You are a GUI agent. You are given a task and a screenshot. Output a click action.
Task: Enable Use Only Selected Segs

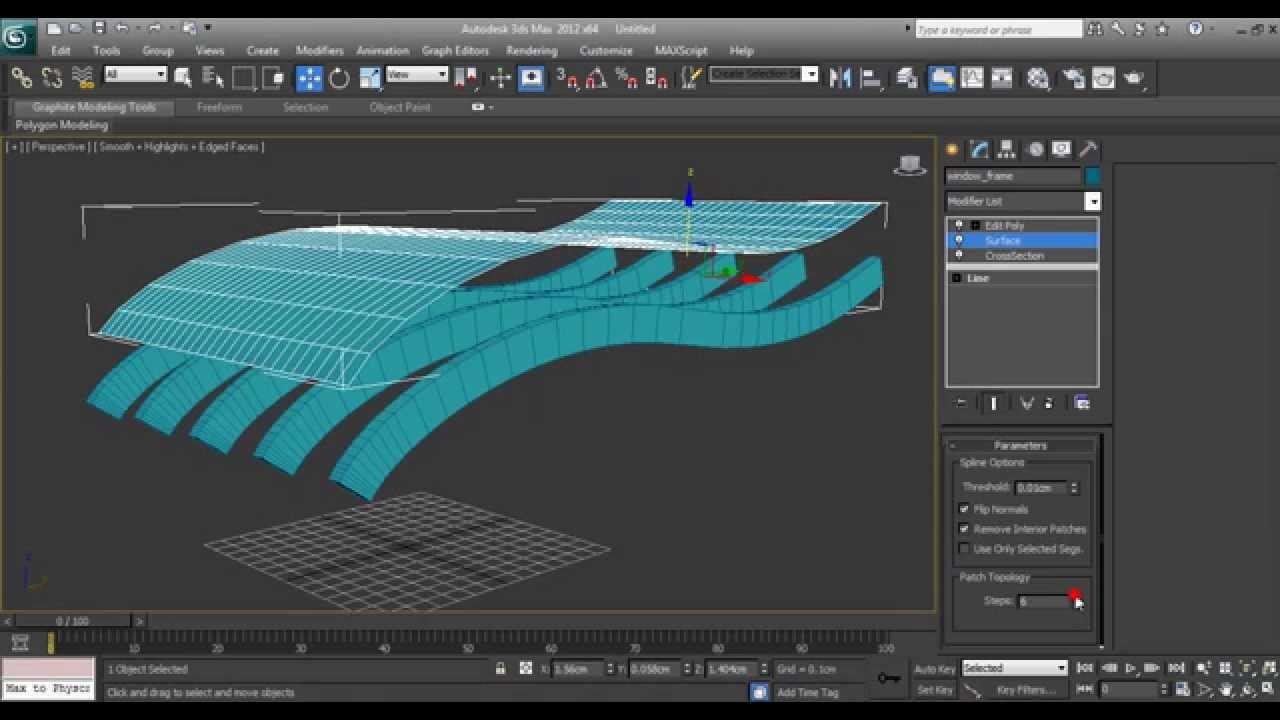tap(964, 549)
